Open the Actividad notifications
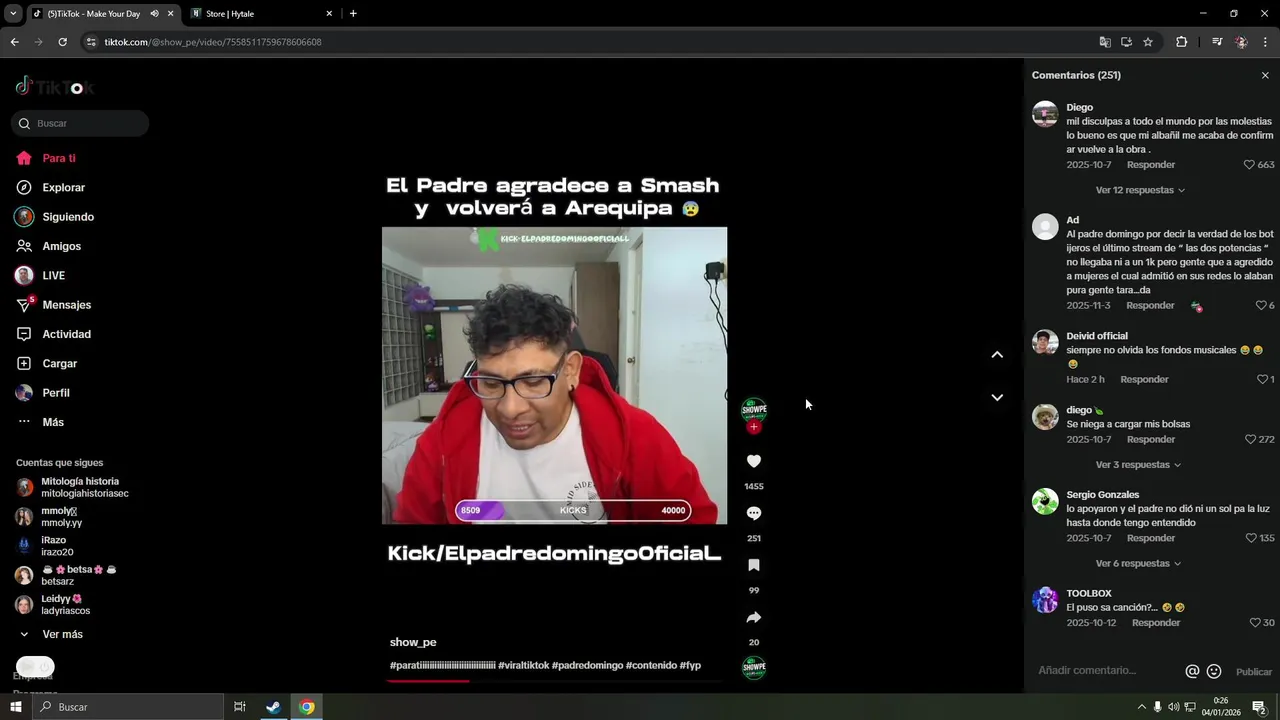Viewport: 1280px width, 720px height. 53,334
